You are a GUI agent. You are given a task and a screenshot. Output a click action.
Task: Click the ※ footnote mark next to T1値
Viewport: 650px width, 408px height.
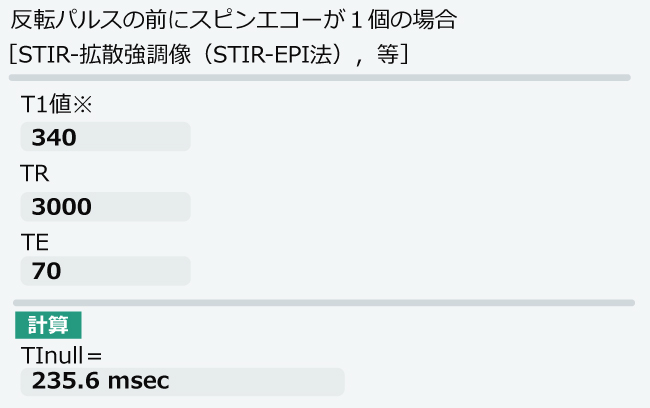click(82, 104)
